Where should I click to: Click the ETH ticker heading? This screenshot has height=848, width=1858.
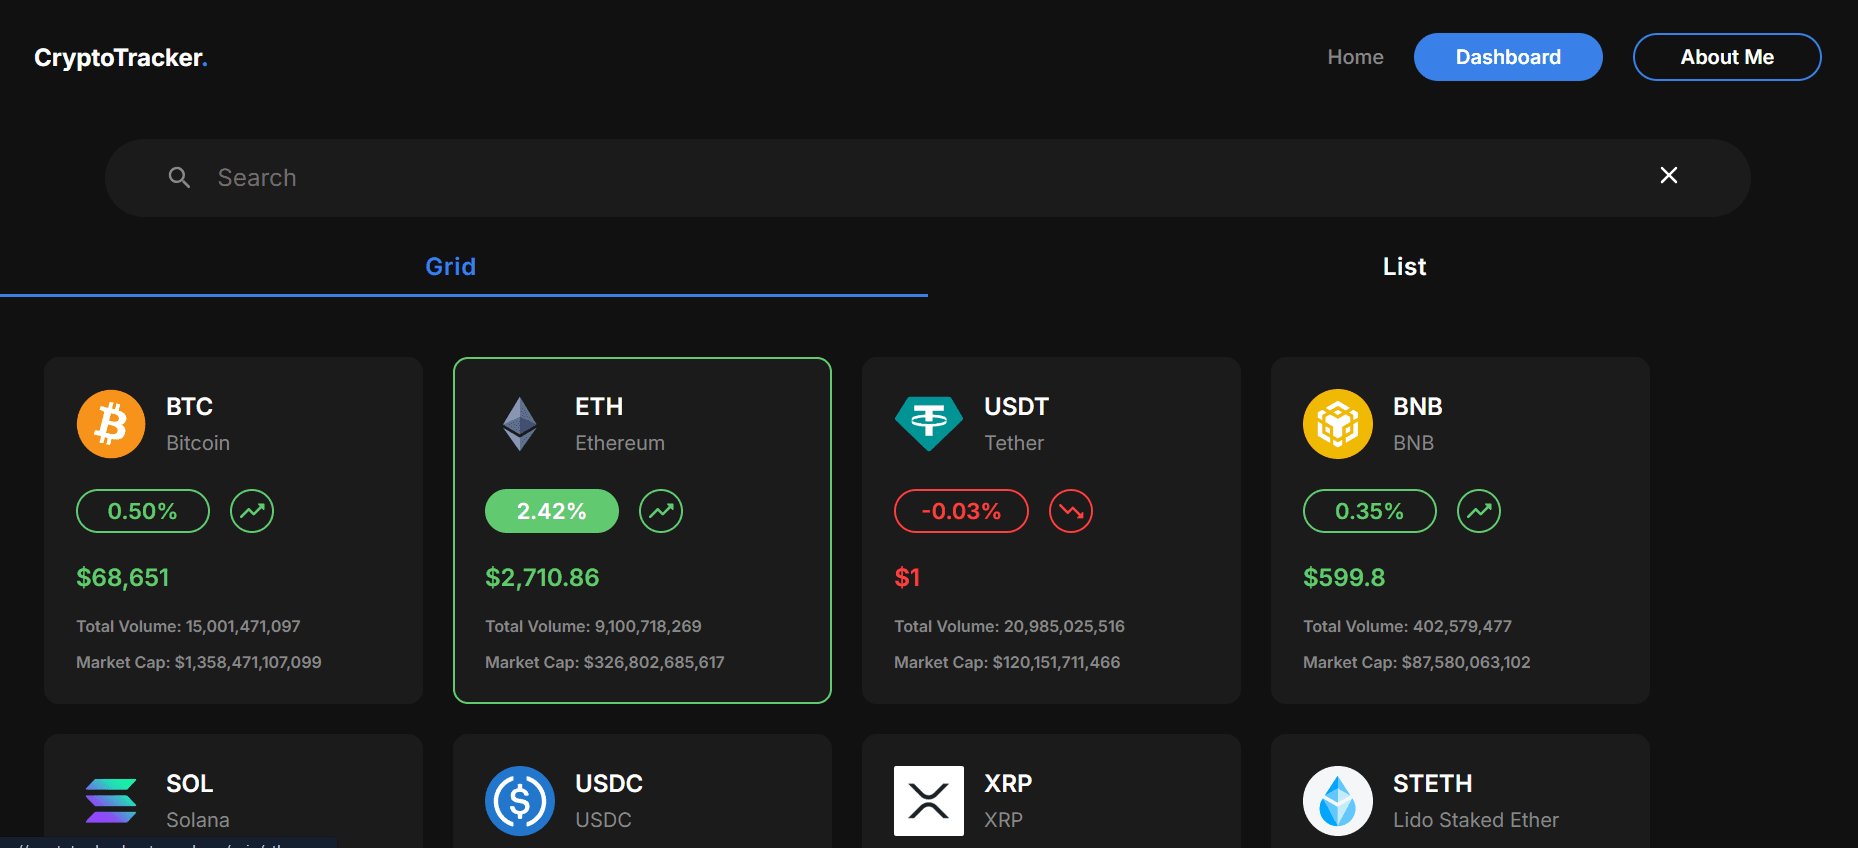pyautogui.click(x=599, y=407)
